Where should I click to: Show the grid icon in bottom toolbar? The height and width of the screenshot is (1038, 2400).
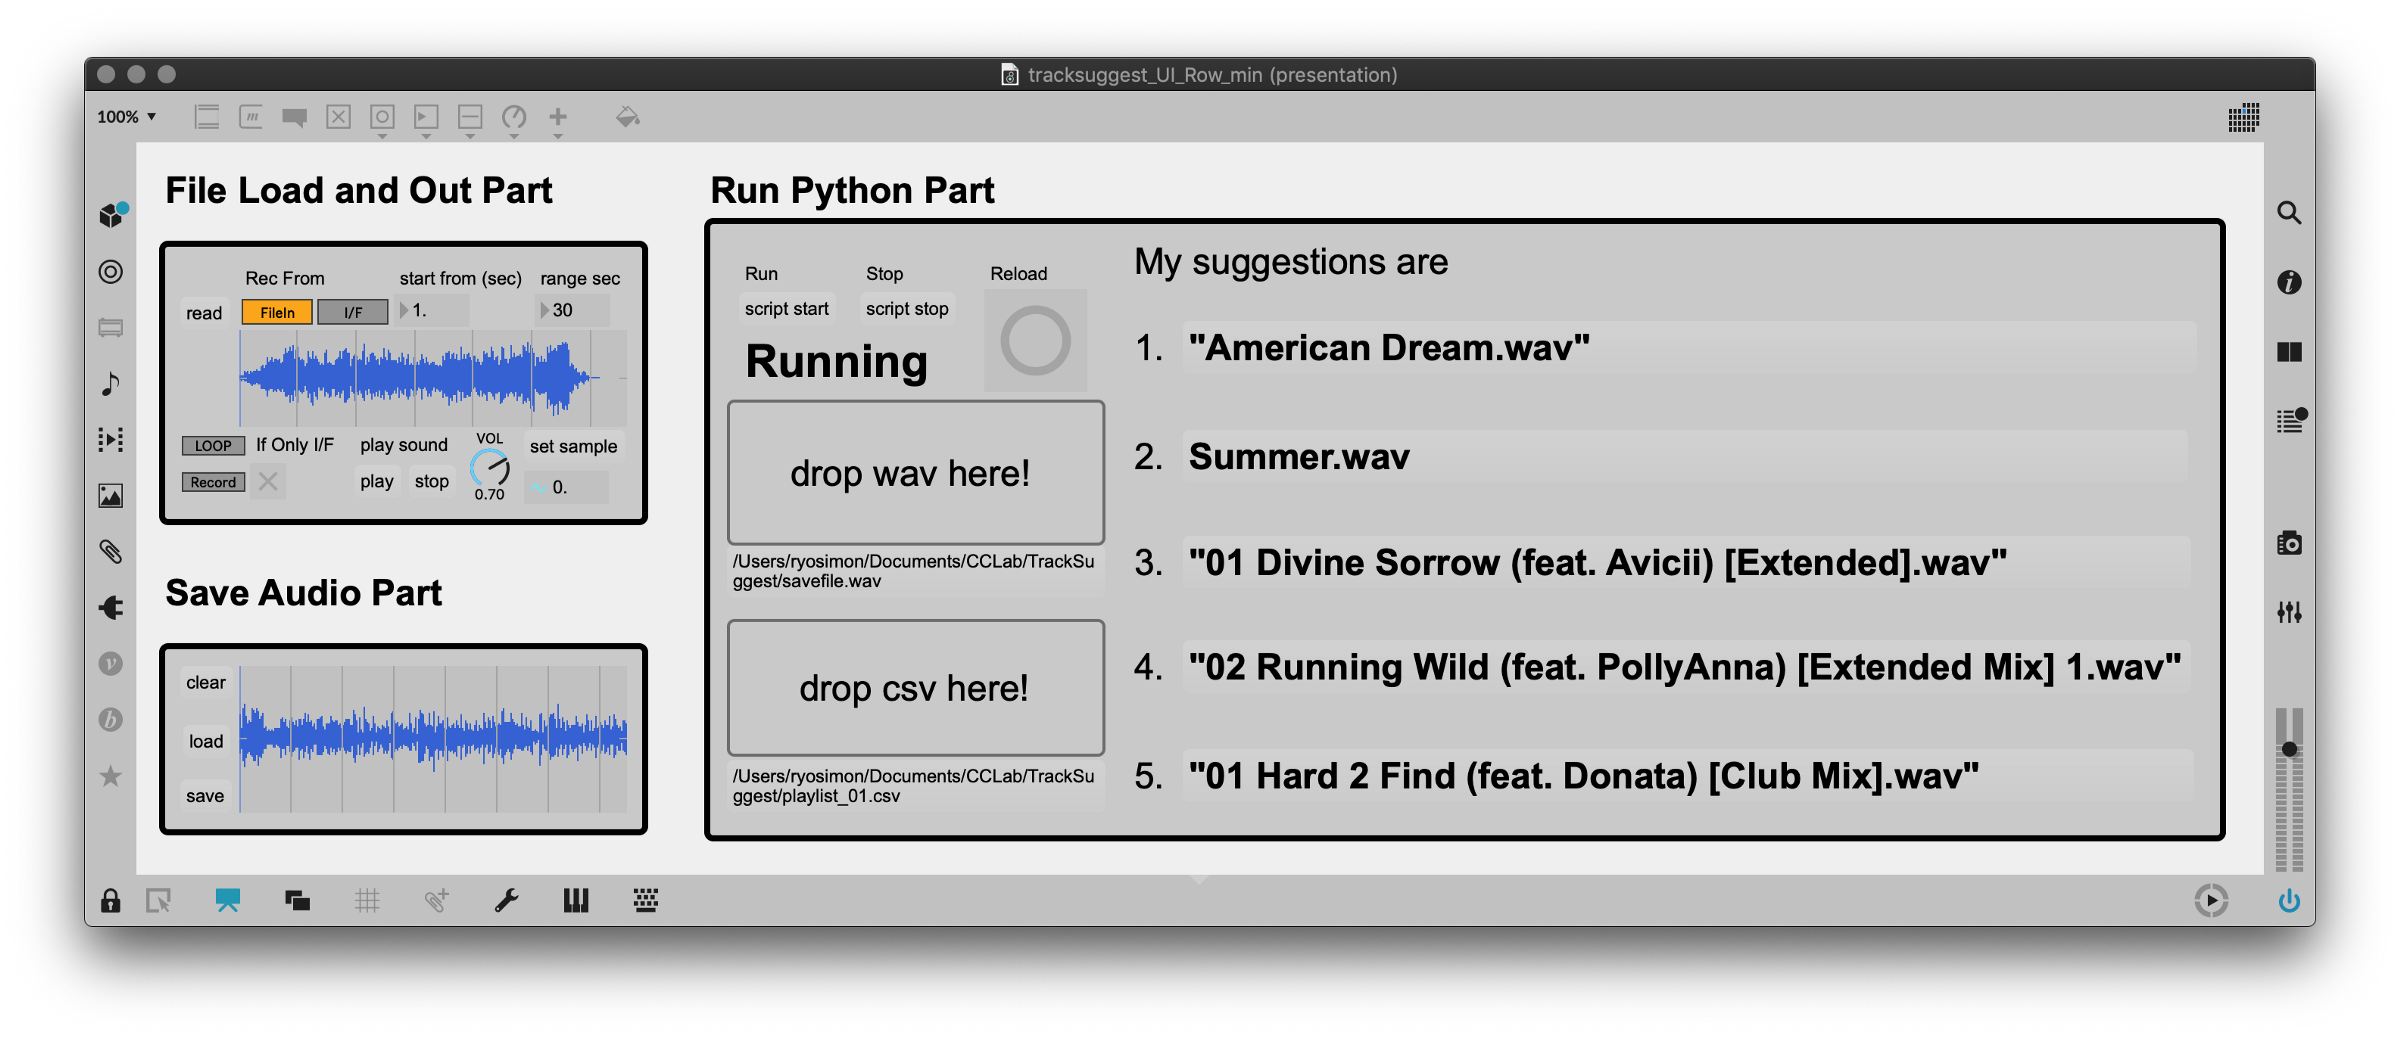[x=367, y=901]
